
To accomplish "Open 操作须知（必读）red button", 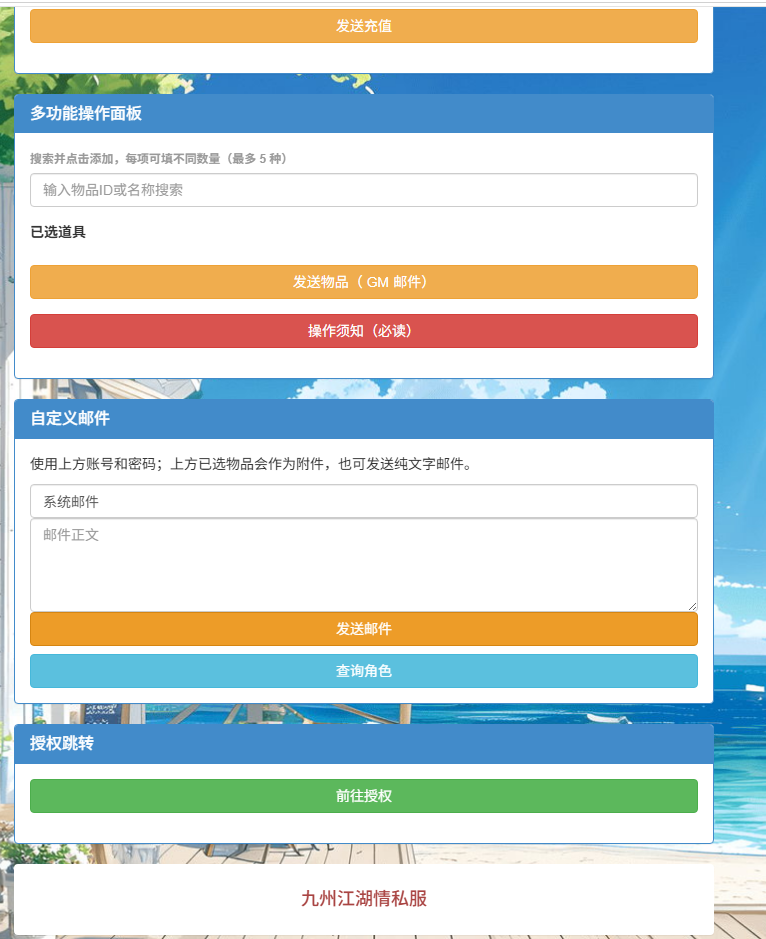I will click(x=364, y=331).
